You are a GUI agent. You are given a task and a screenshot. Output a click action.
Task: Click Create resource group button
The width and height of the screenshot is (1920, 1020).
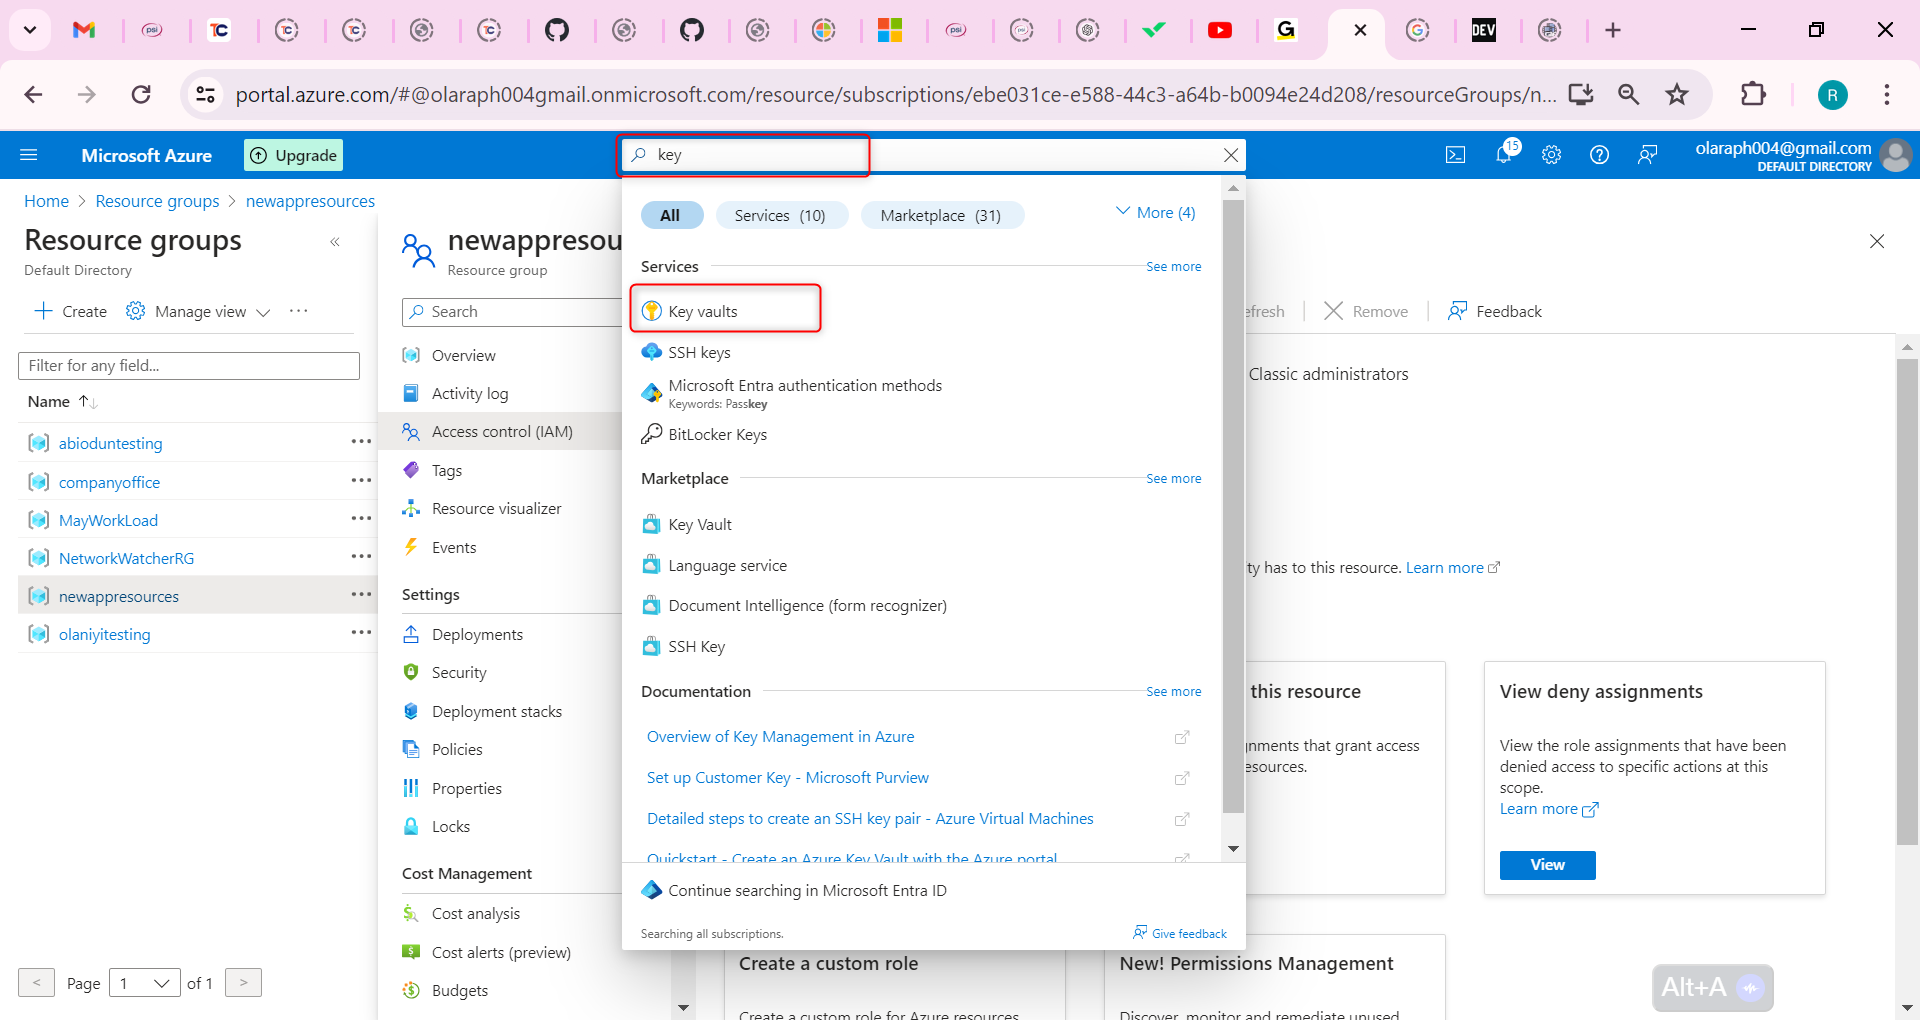70,311
